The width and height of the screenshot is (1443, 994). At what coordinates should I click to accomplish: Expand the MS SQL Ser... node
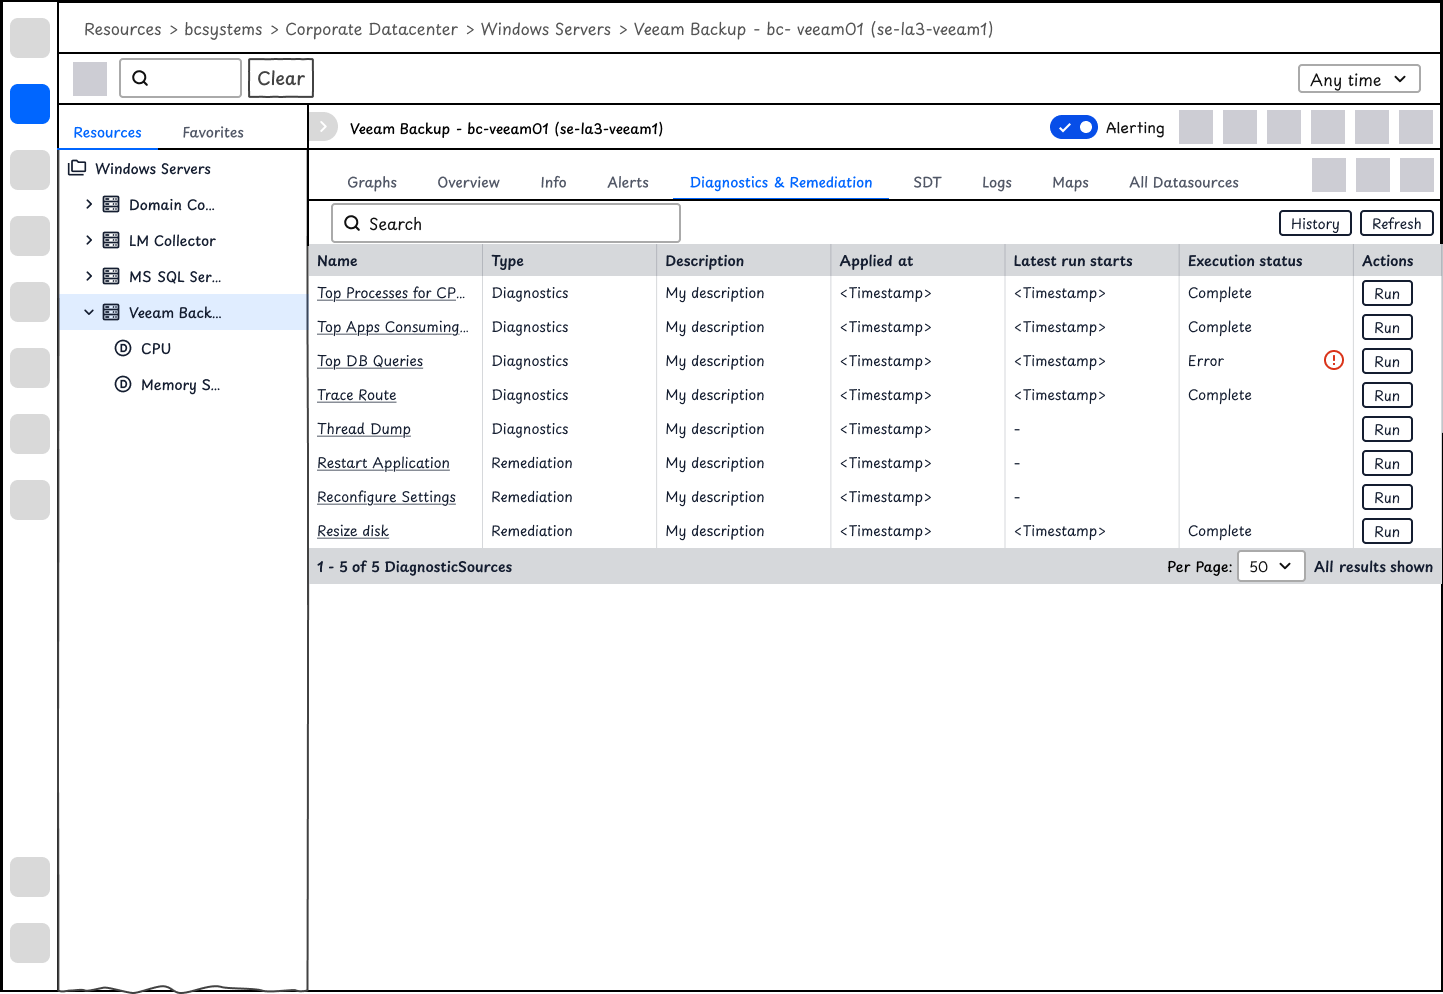(x=89, y=276)
